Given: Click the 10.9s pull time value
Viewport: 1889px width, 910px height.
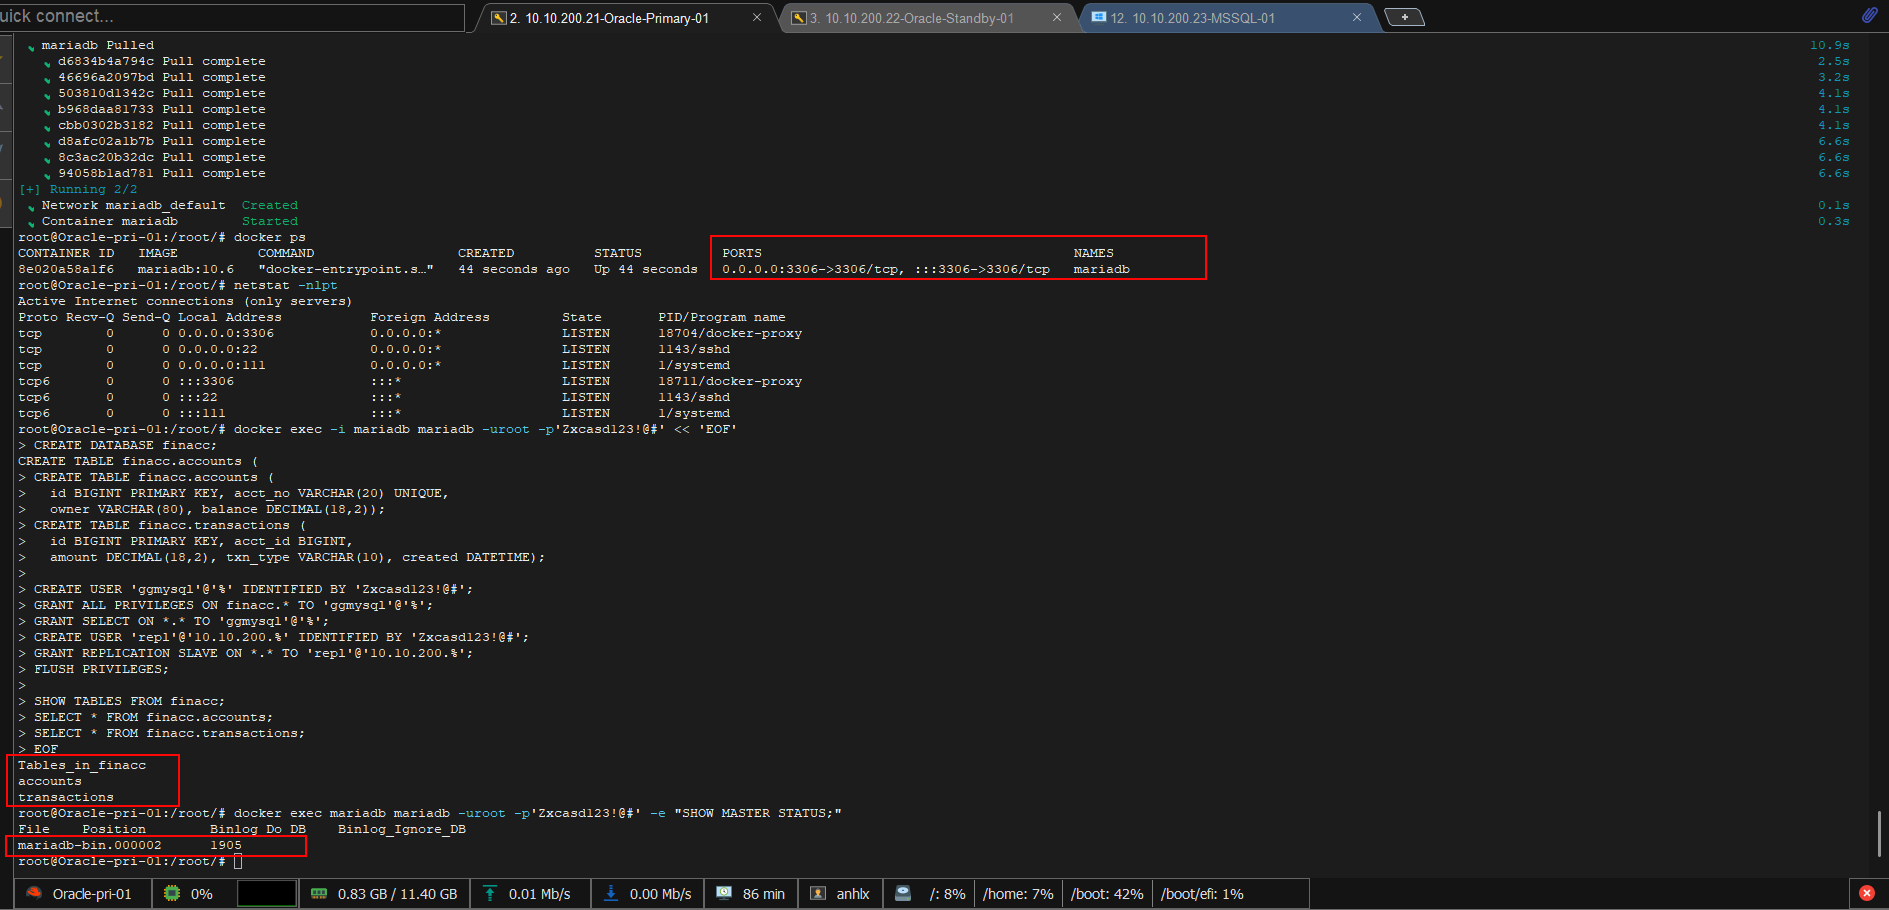Looking at the screenshot, I should 1830,45.
